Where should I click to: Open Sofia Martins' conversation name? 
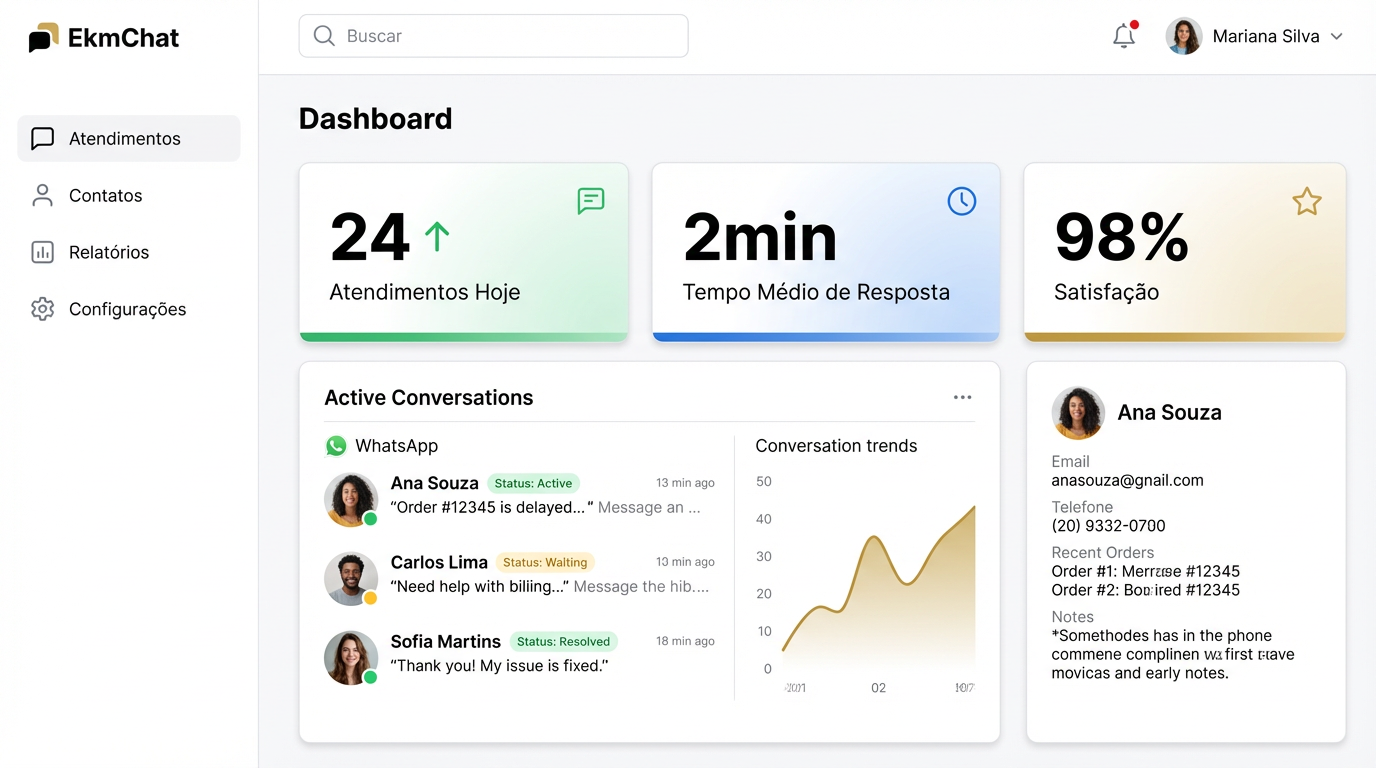click(x=445, y=641)
